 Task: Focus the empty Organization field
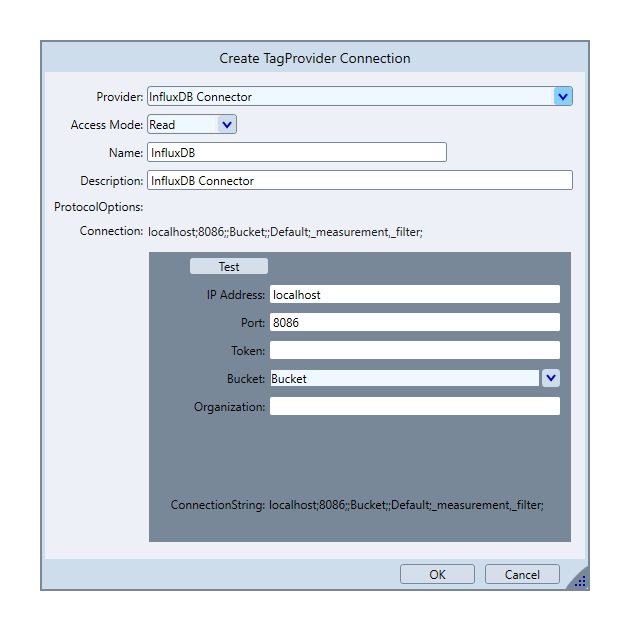(414, 407)
